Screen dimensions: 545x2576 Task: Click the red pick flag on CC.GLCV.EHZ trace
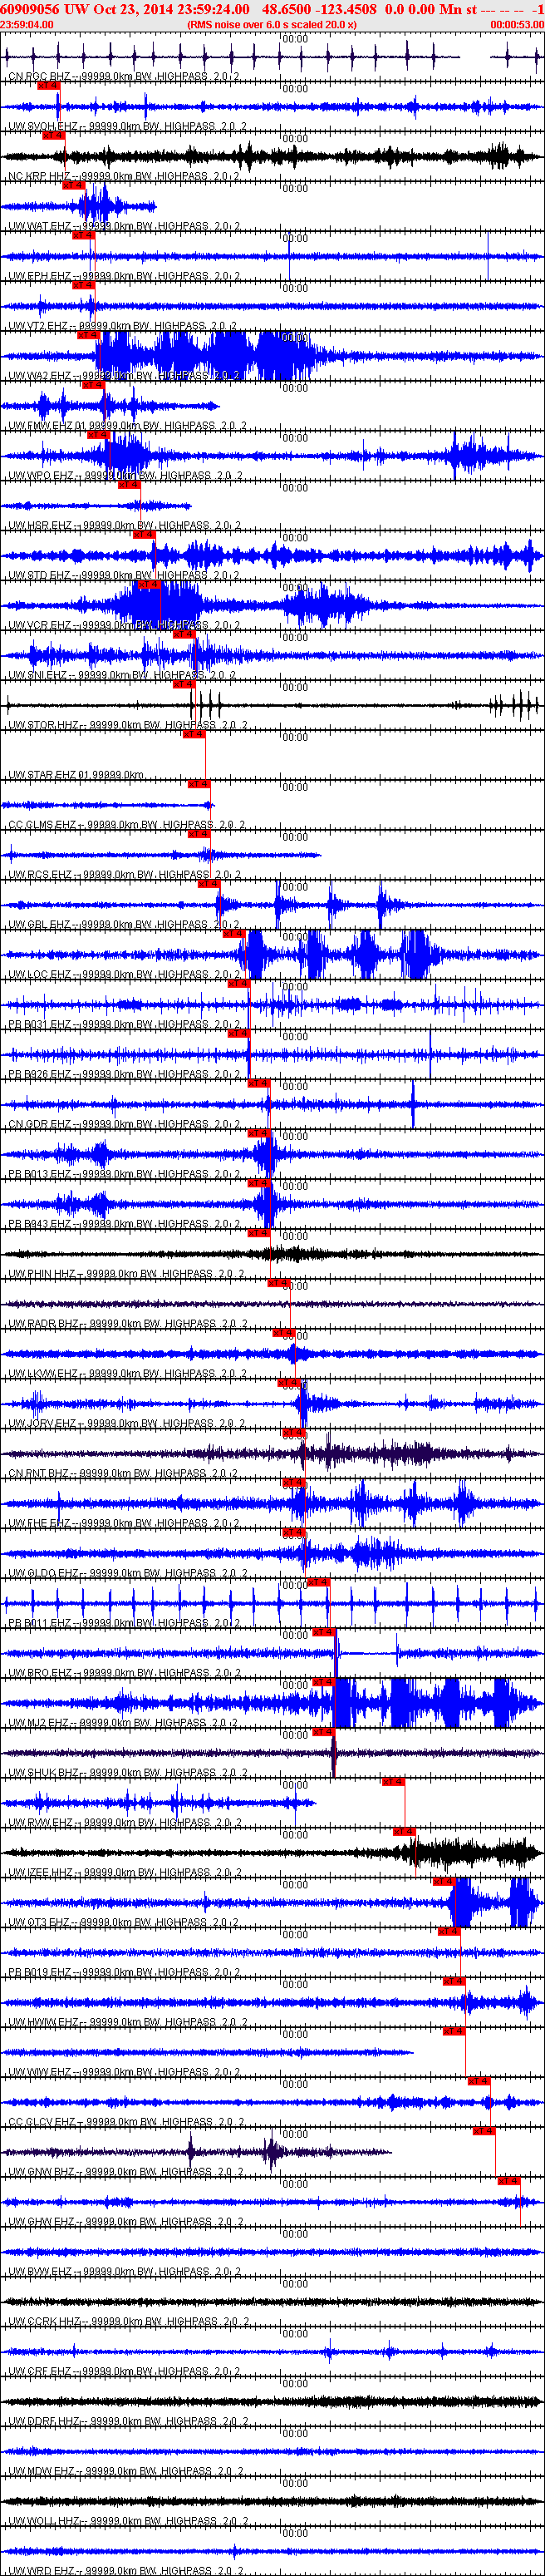click(479, 2081)
